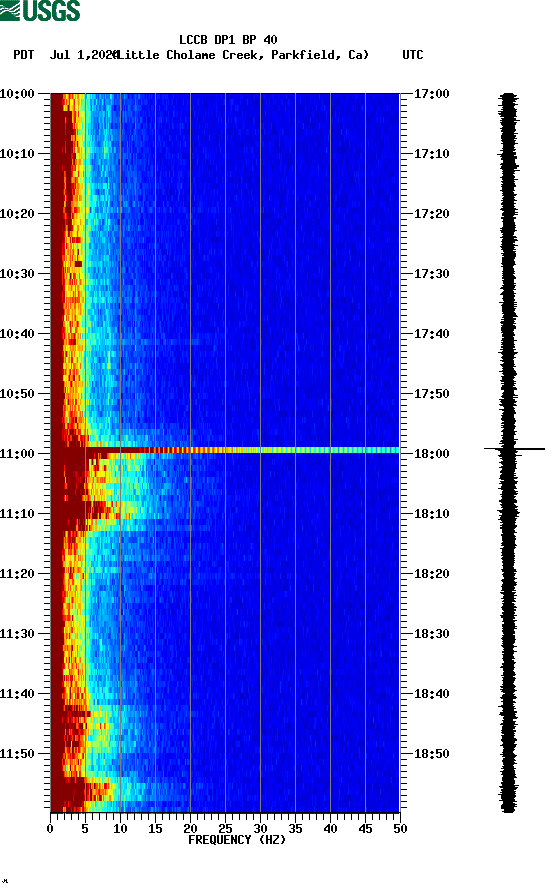Click the '45' frequency axis label
The width and height of the screenshot is (552, 892).
coord(365,829)
